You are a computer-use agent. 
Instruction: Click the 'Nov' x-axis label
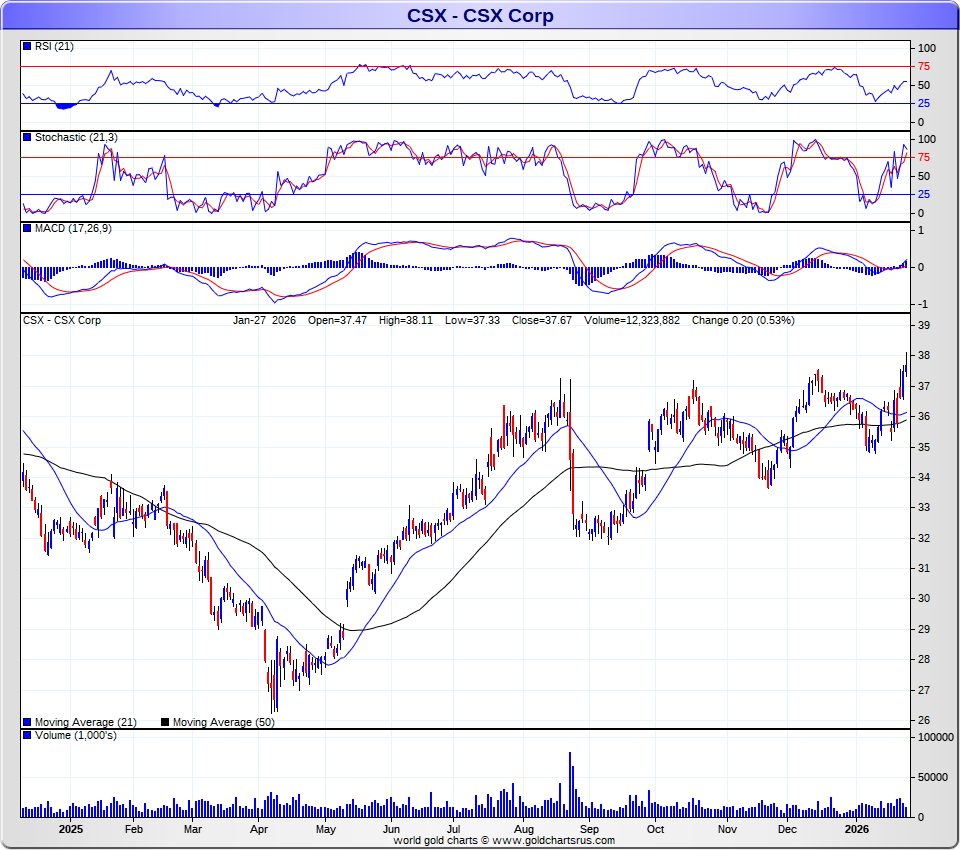(727, 829)
